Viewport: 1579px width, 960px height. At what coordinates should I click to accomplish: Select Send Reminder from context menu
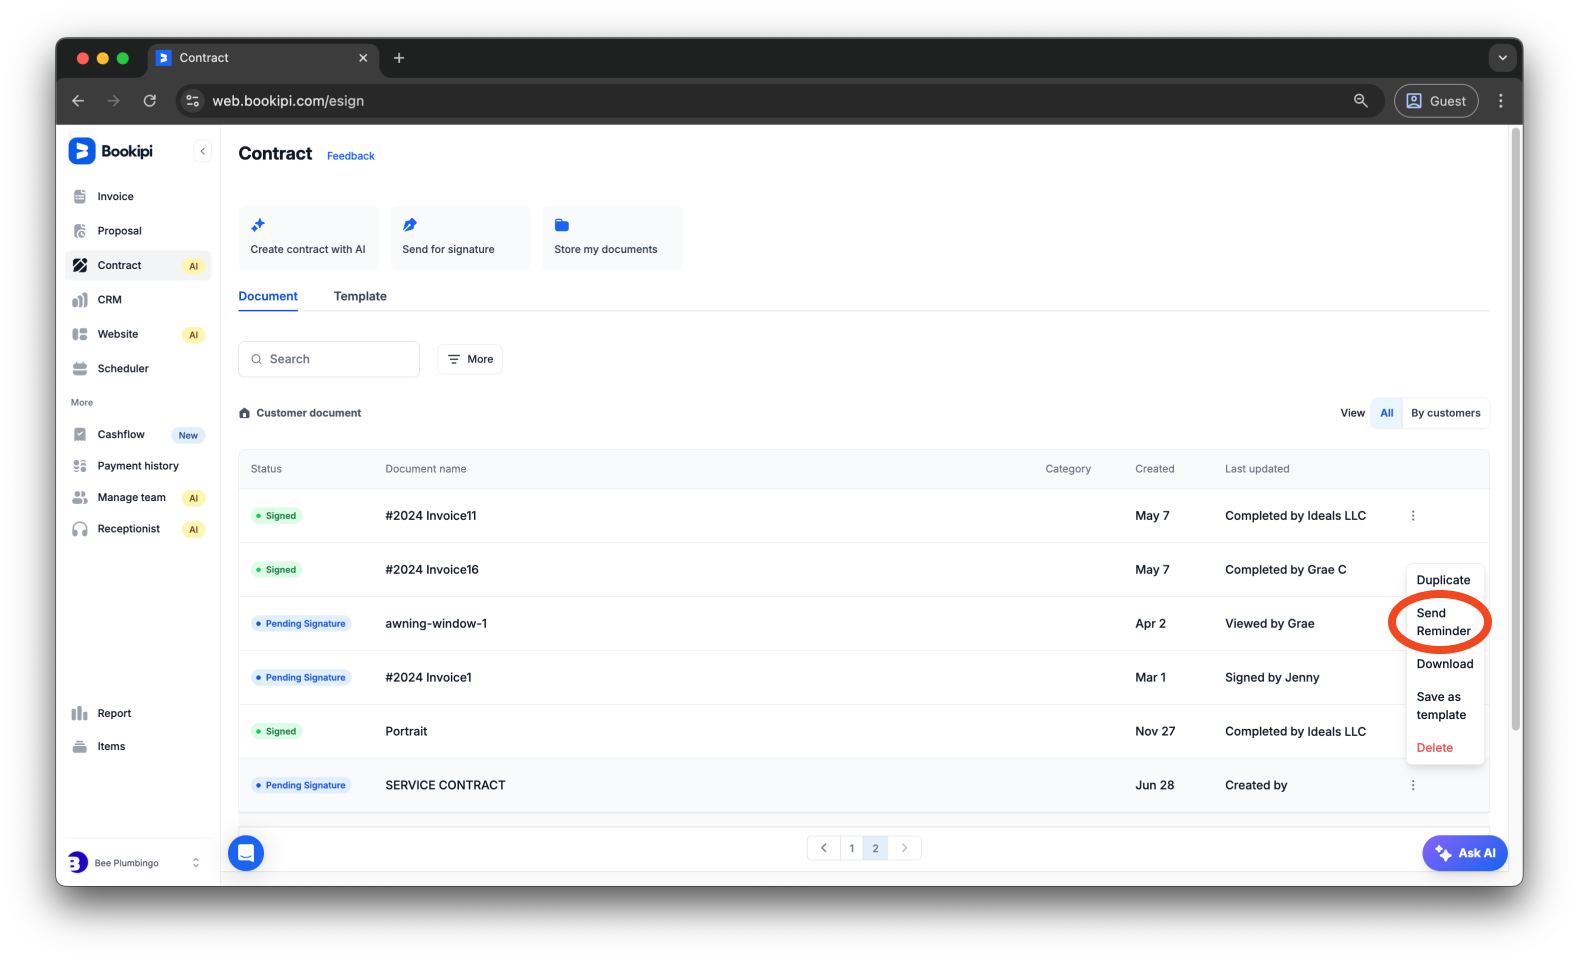[1442, 622]
